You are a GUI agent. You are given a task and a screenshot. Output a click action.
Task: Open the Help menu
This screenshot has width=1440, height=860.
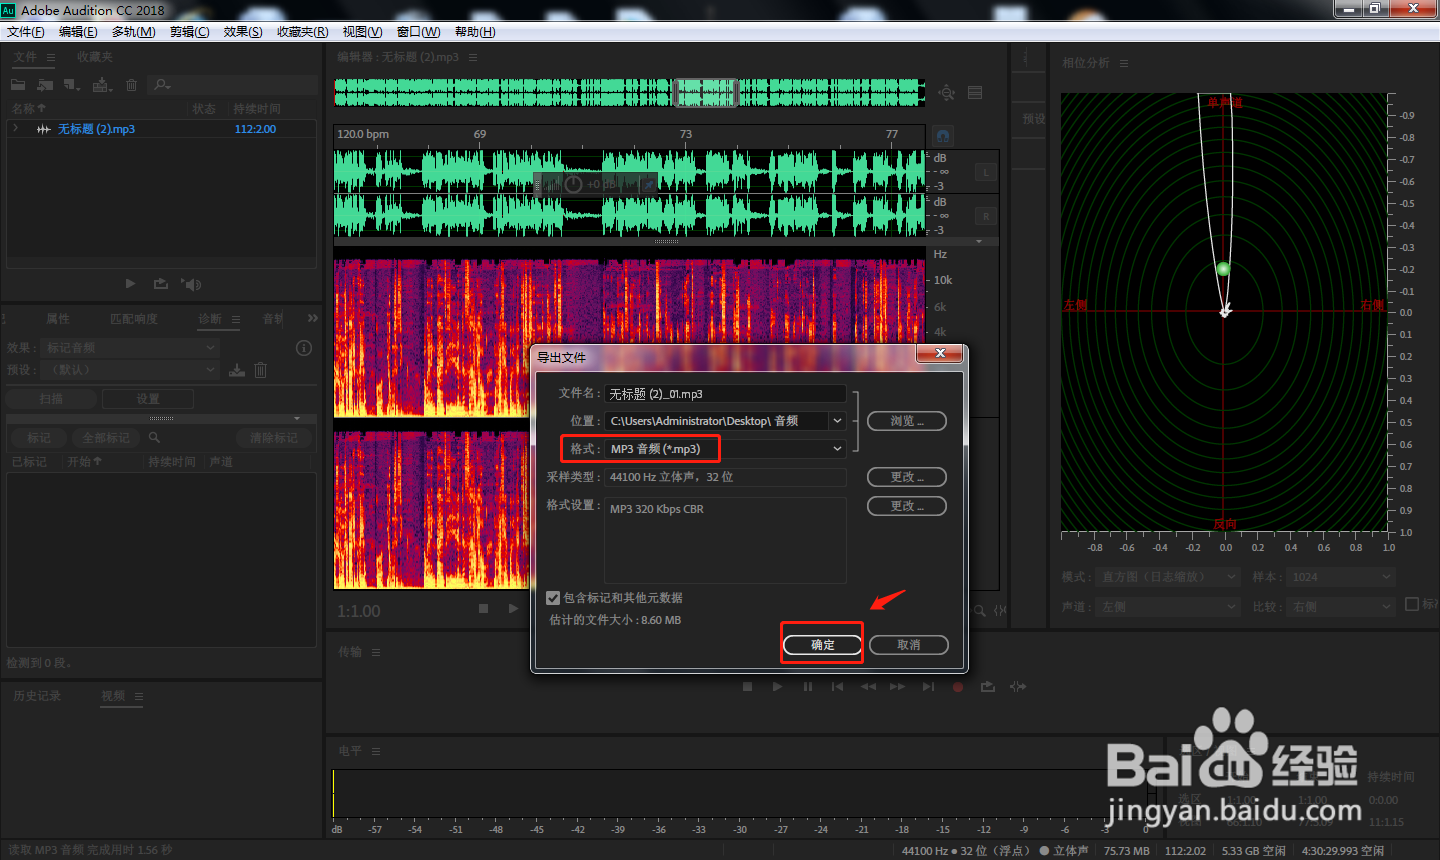click(475, 32)
